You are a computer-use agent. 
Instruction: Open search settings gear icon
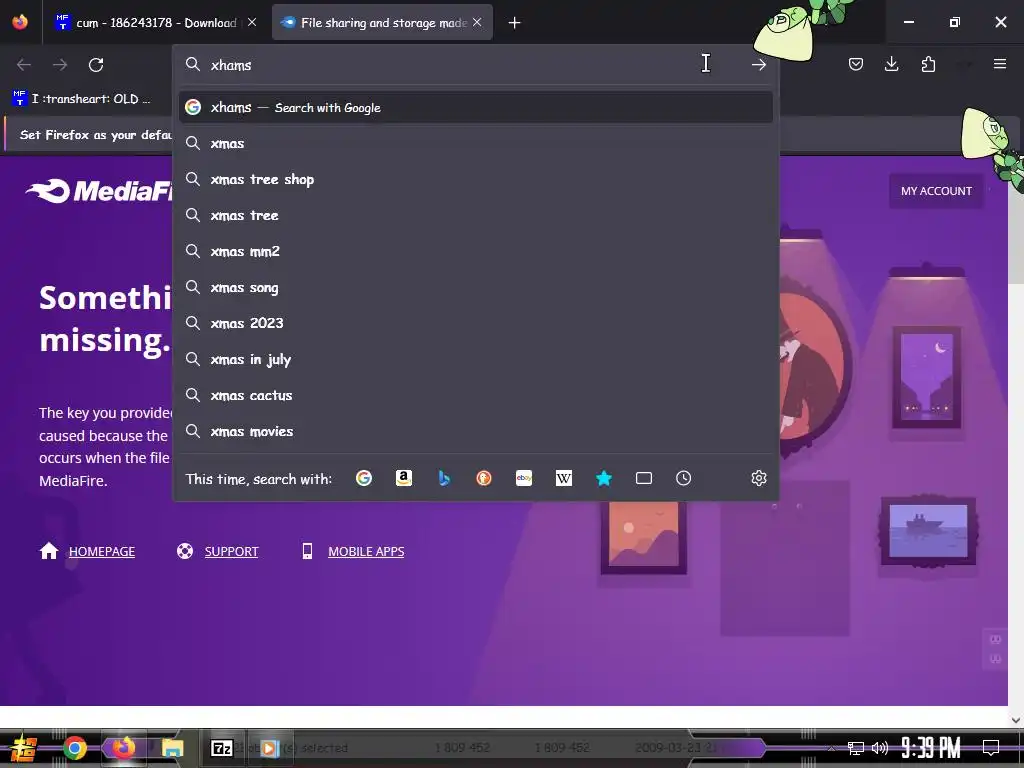point(759,478)
